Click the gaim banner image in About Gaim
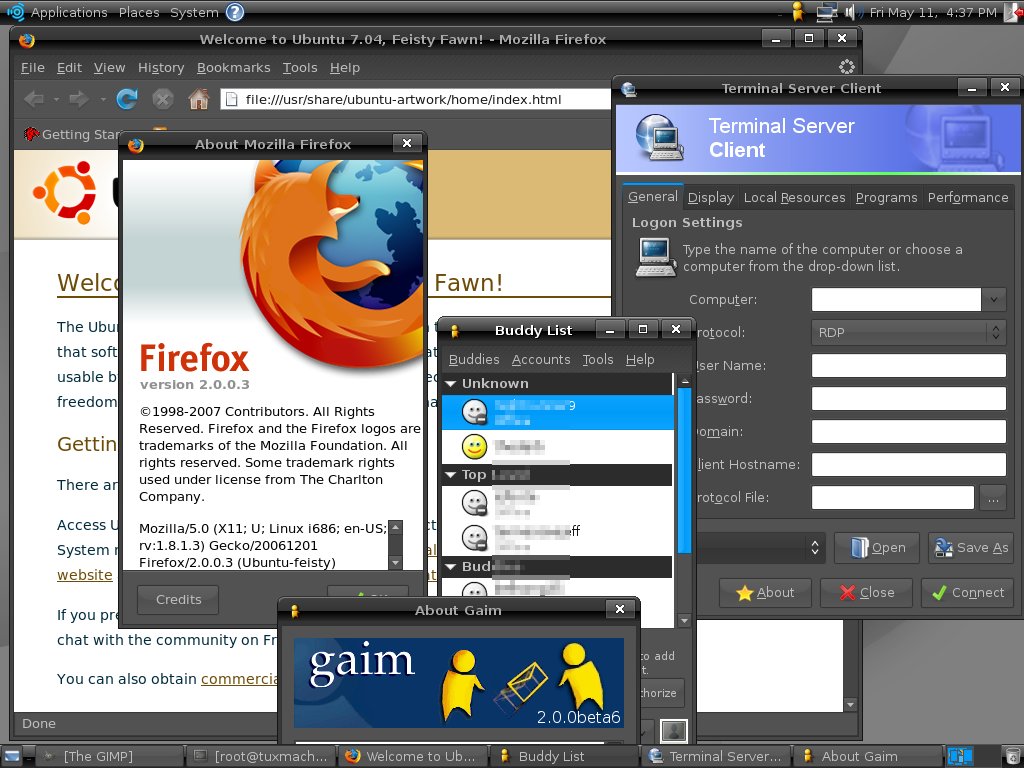 tap(458, 682)
